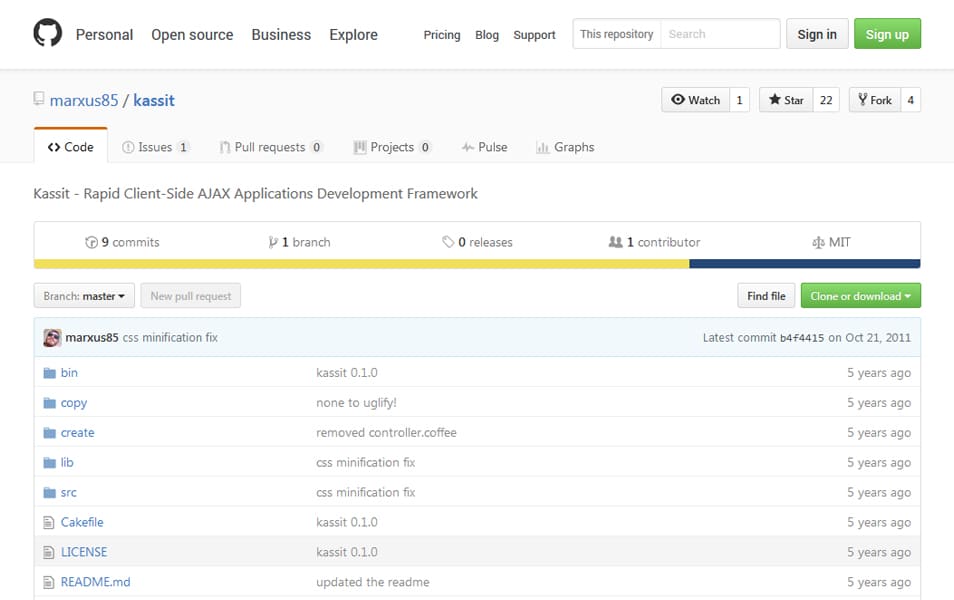Fork the kassit repository

[x=873, y=100]
